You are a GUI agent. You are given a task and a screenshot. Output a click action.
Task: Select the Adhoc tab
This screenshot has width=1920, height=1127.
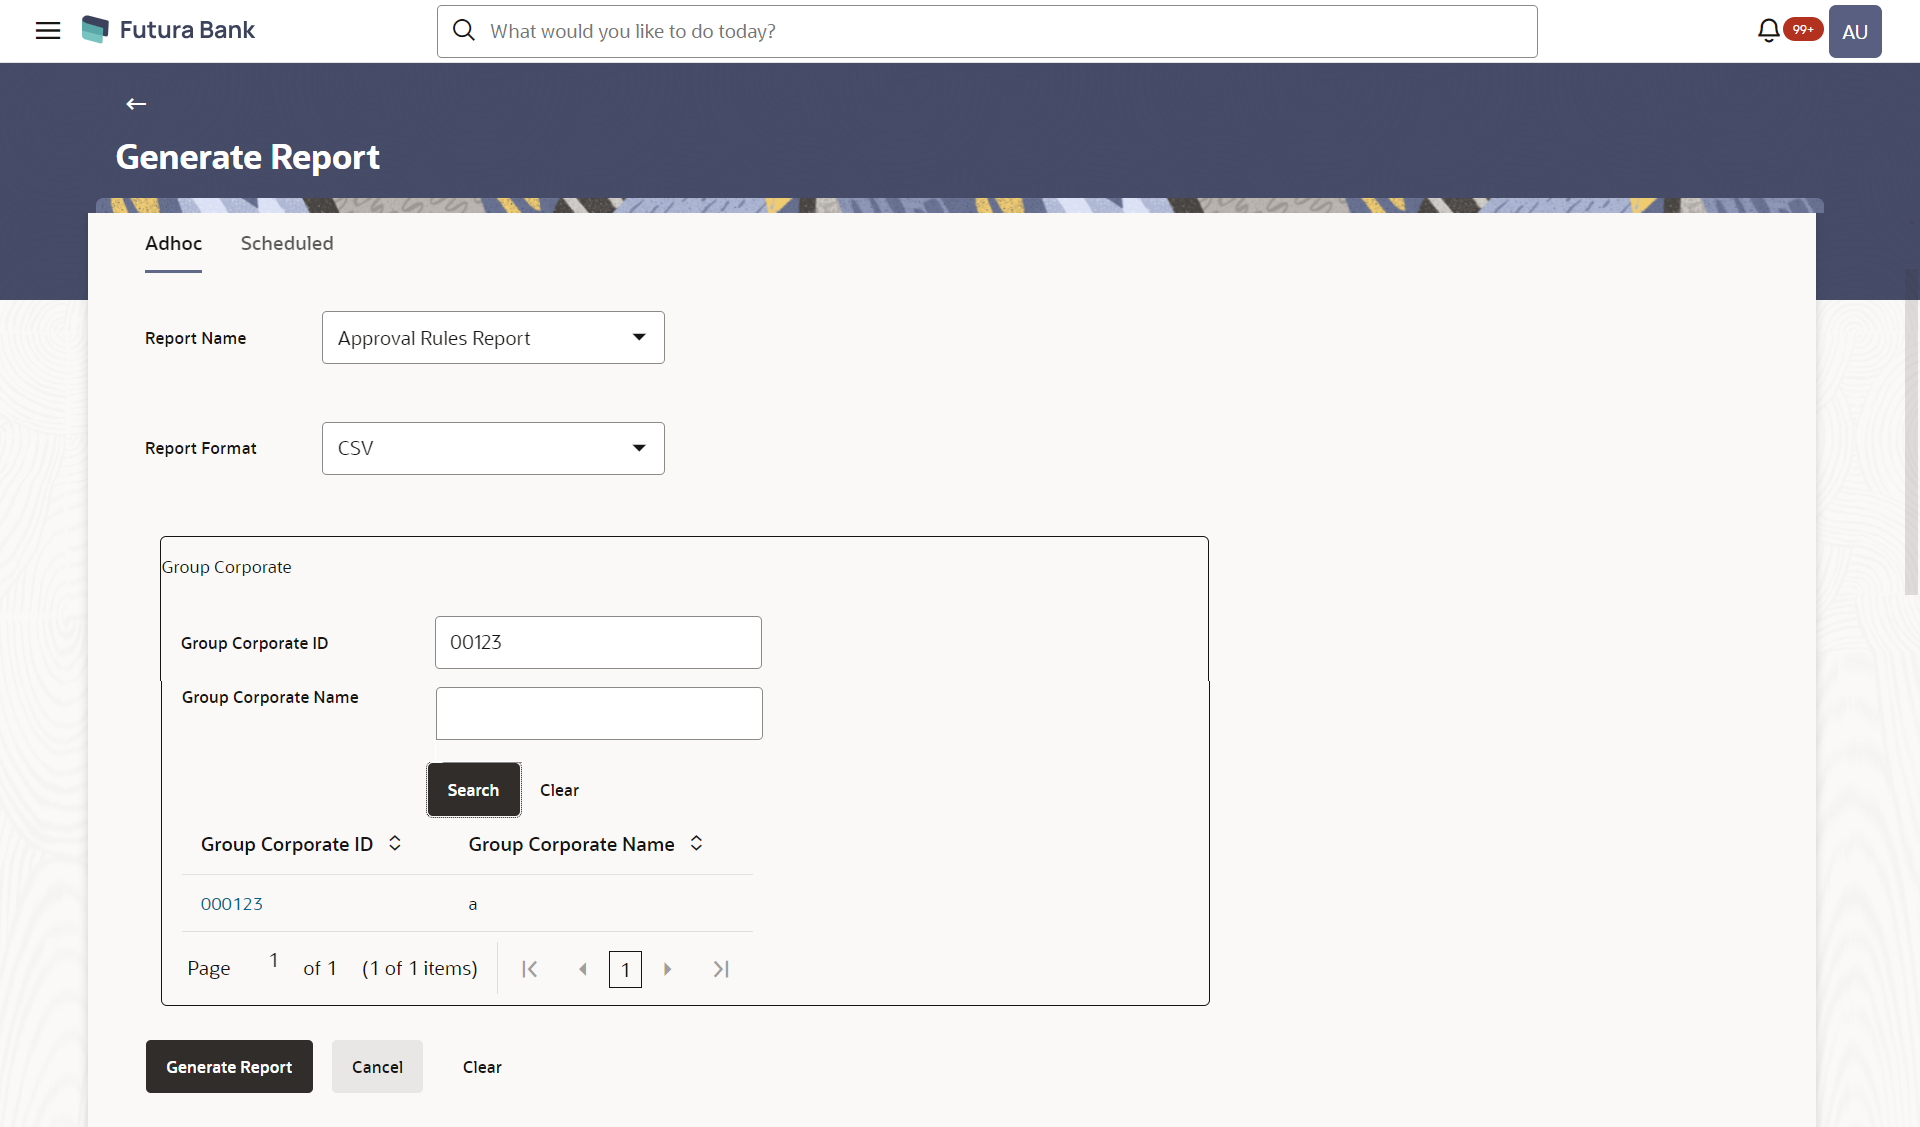coord(173,243)
